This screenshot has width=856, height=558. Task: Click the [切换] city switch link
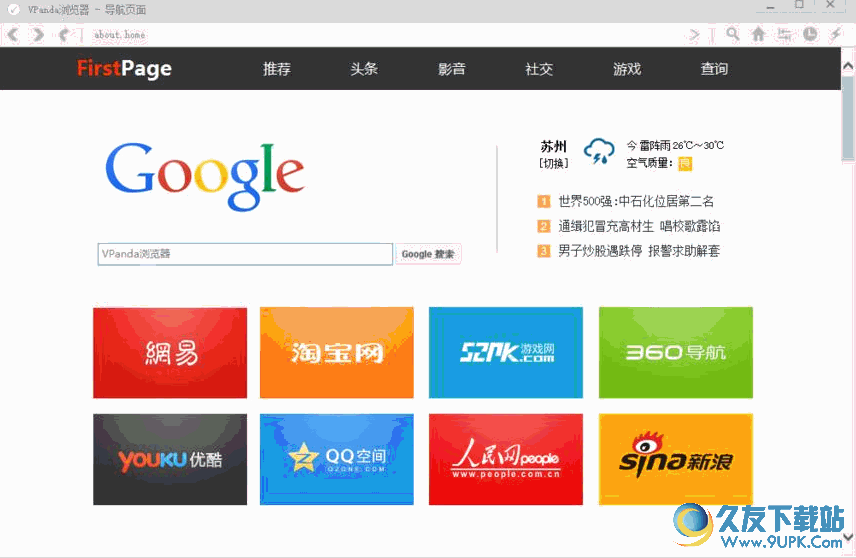point(554,163)
